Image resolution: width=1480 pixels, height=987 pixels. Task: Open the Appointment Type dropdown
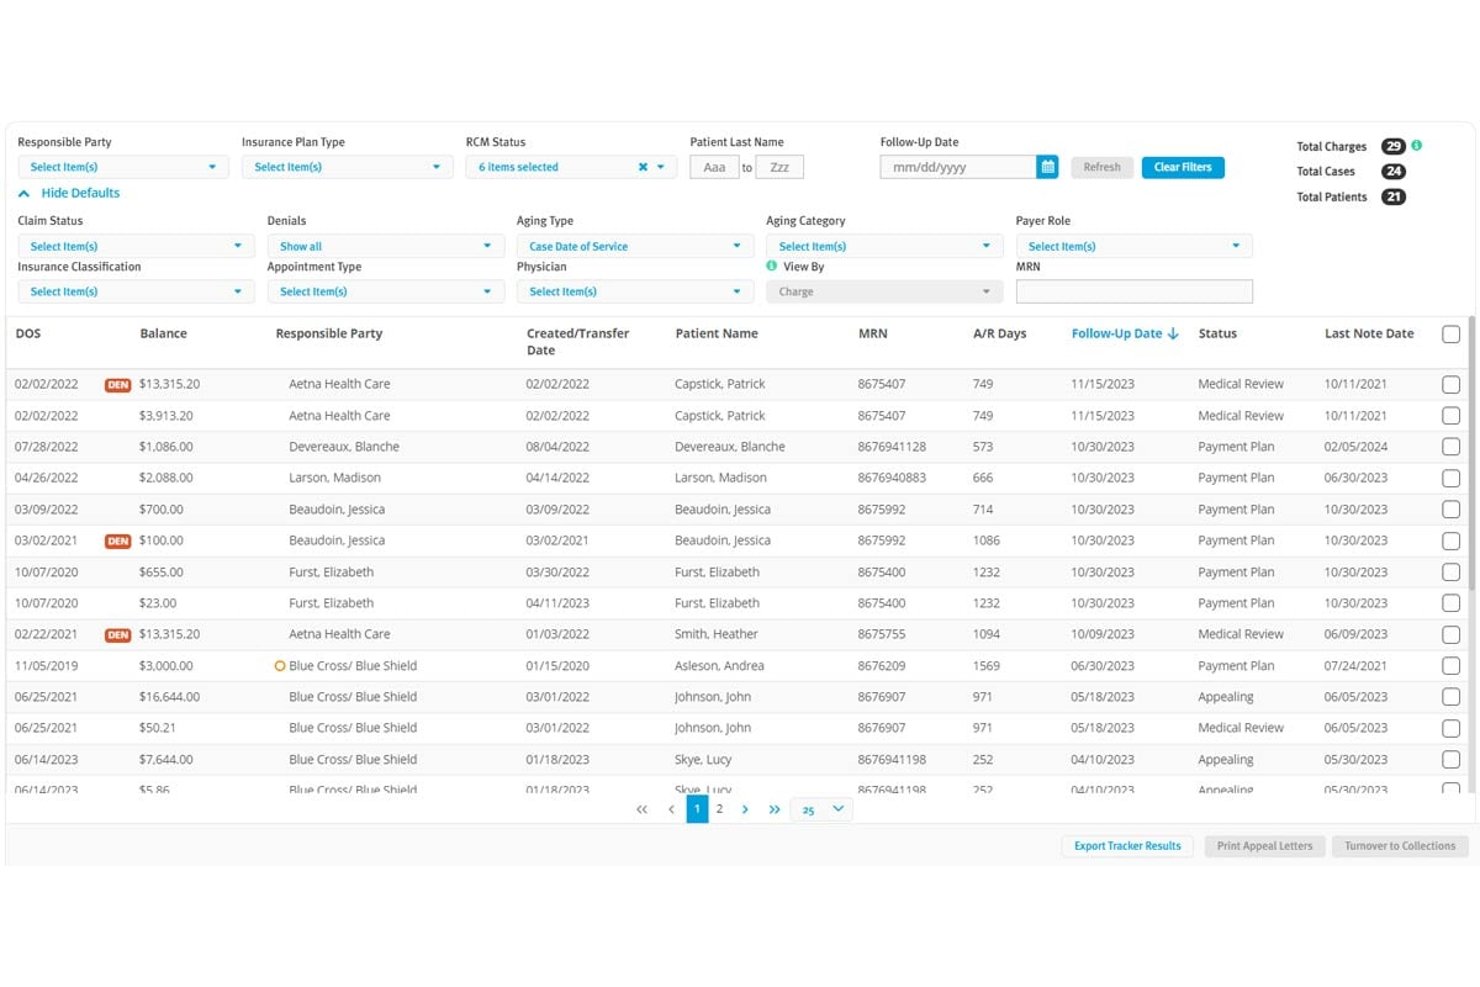385,292
